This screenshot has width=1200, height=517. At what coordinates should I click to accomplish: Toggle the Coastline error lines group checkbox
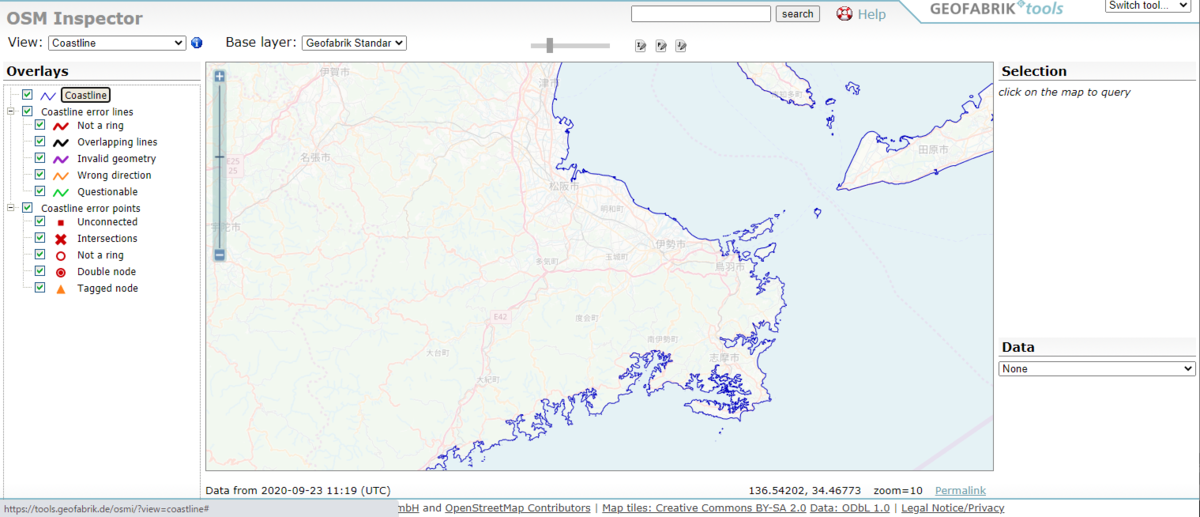pos(28,111)
